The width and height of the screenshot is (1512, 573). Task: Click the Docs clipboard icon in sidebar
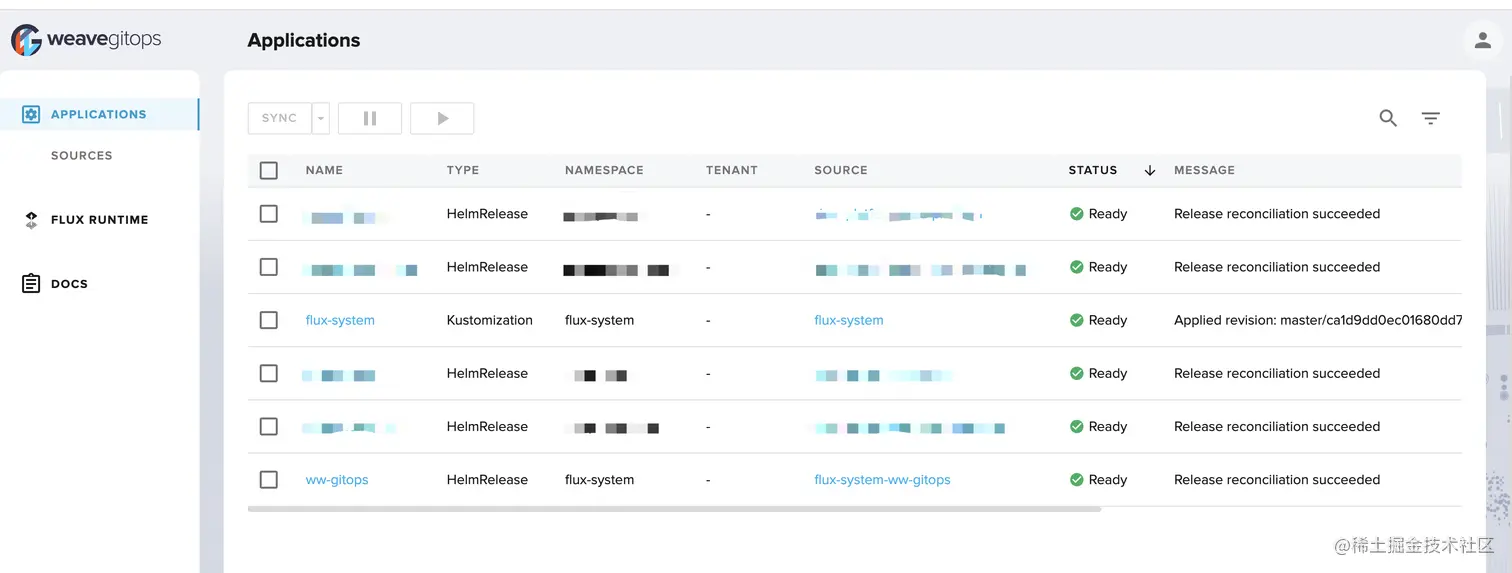pos(31,284)
